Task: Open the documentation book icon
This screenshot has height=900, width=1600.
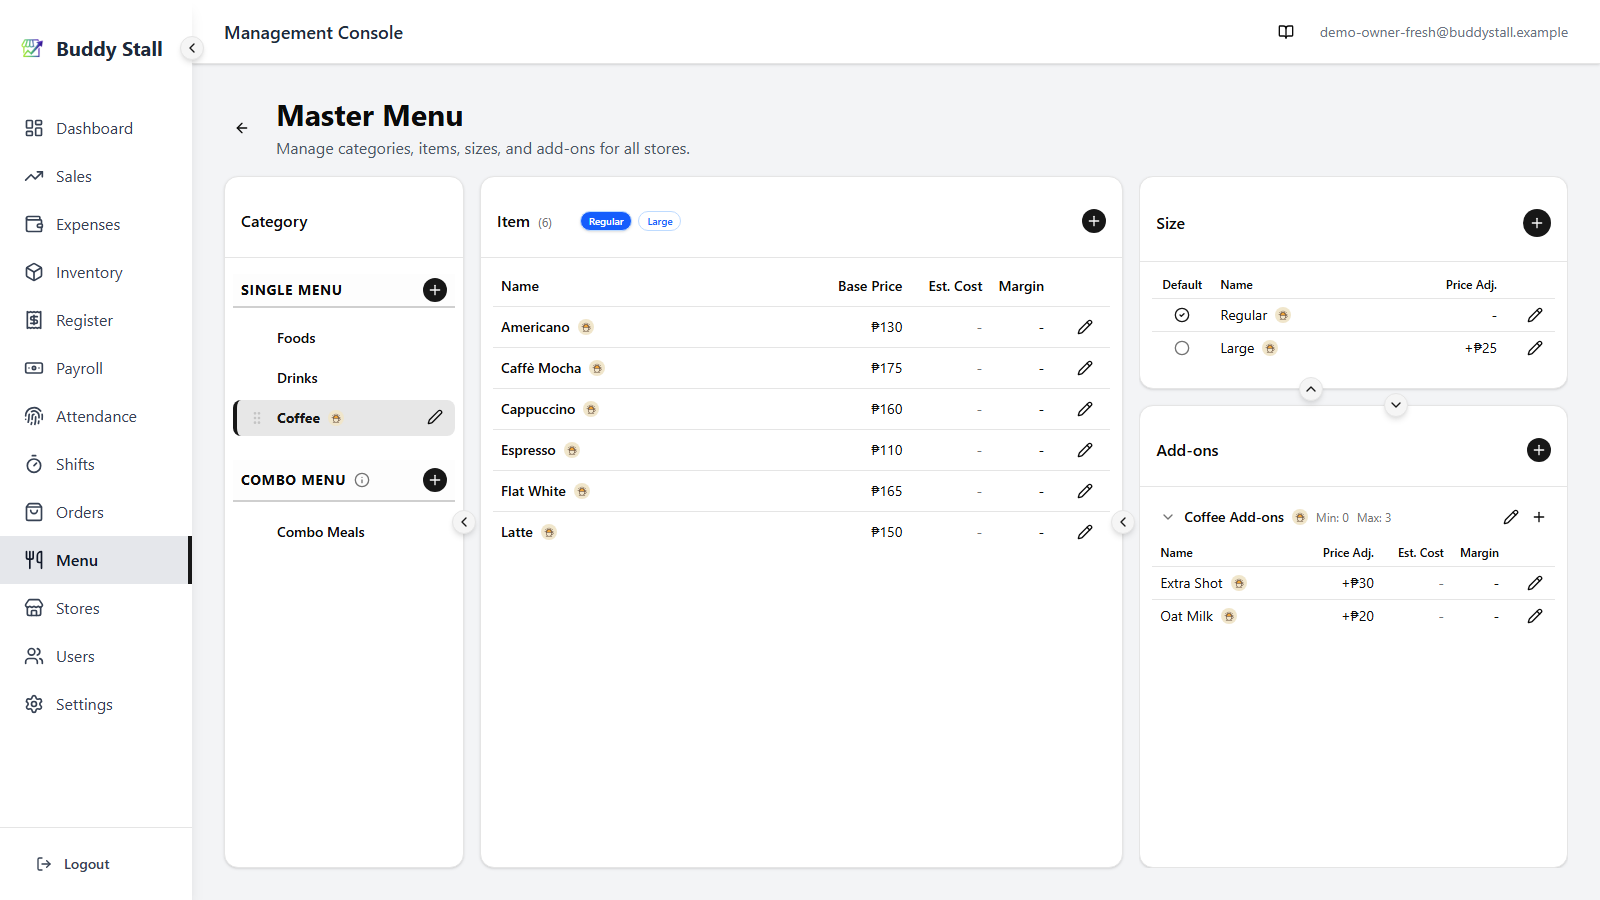Action: click(x=1286, y=32)
